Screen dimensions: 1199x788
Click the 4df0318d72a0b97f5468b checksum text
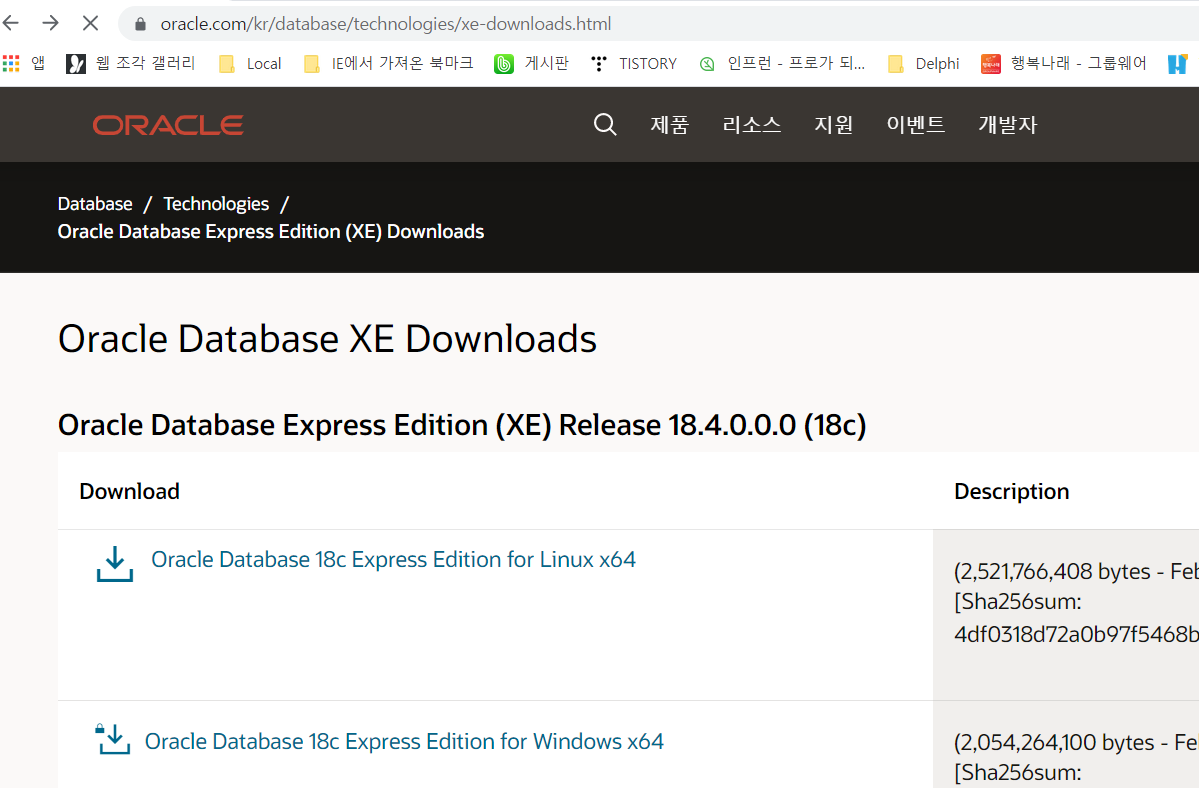(1076, 634)
